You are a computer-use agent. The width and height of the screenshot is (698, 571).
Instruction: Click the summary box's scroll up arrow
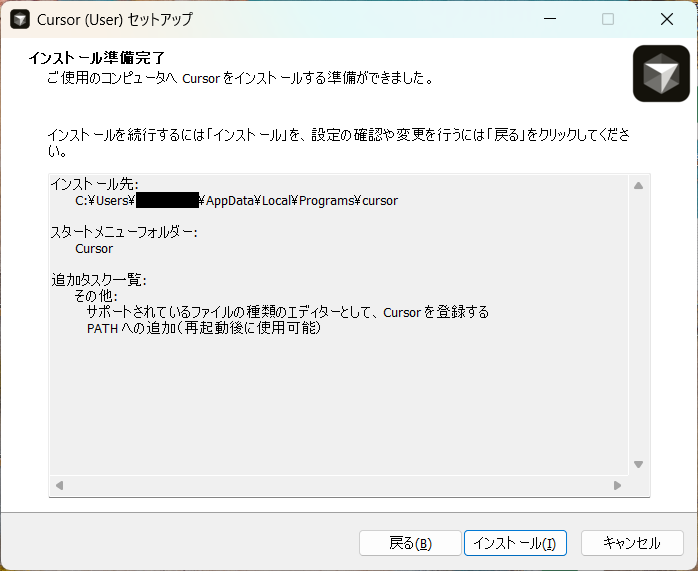click(639, 185)
